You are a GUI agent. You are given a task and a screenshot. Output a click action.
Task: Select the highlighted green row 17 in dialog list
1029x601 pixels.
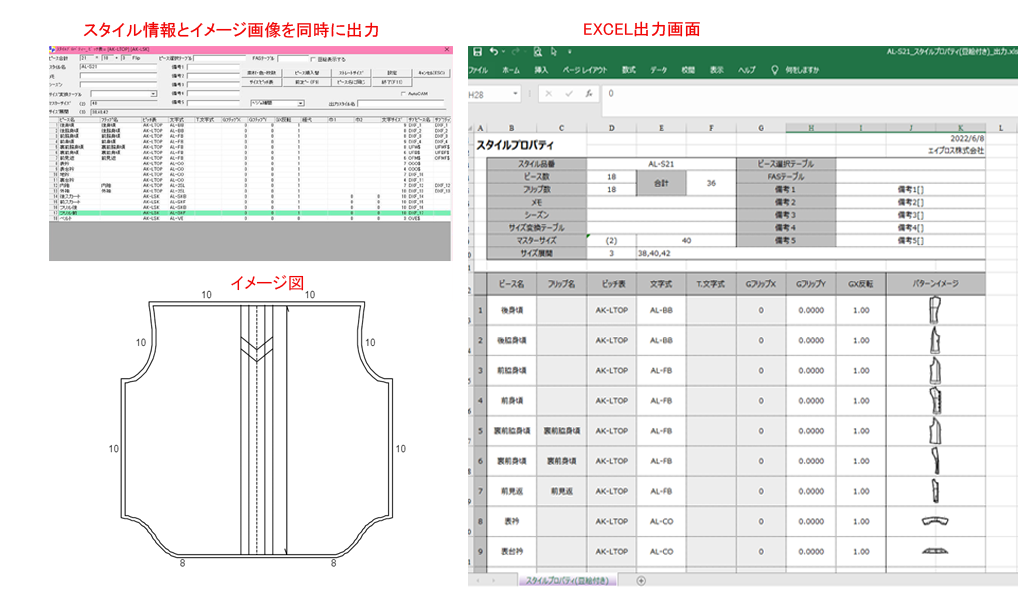tap(250, 213)
